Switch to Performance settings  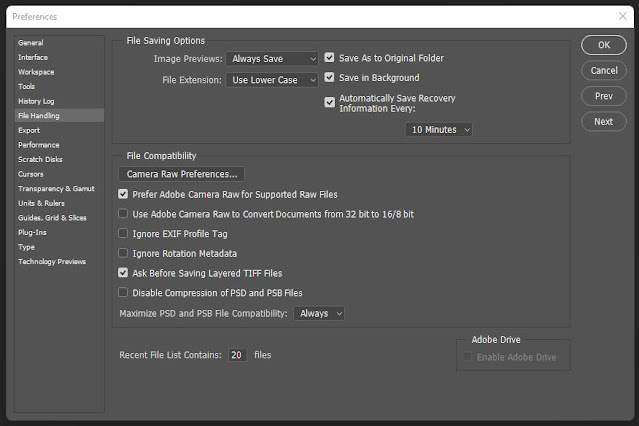tap(38, 145)
